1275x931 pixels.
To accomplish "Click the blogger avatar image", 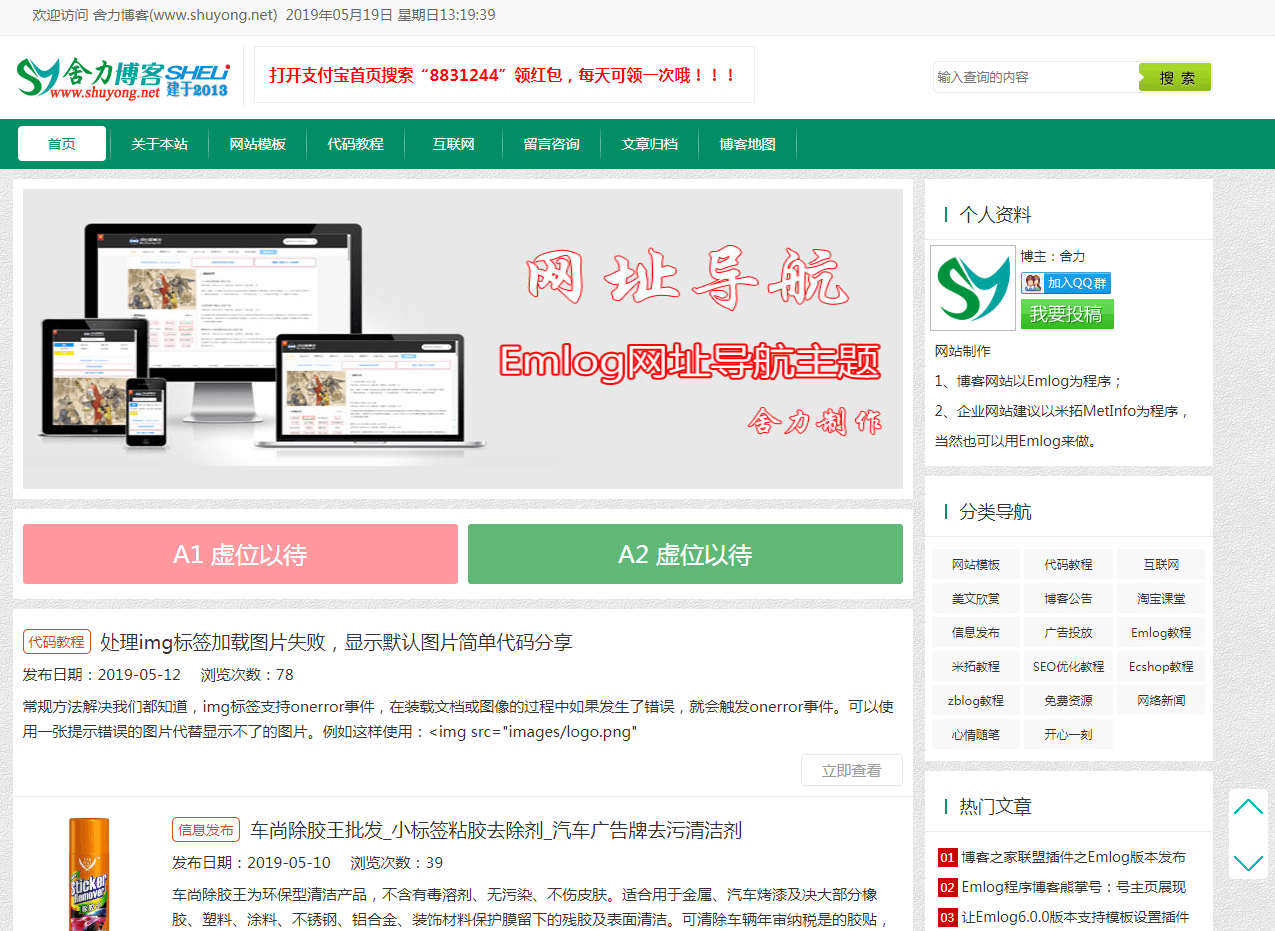I will (972, 288).
